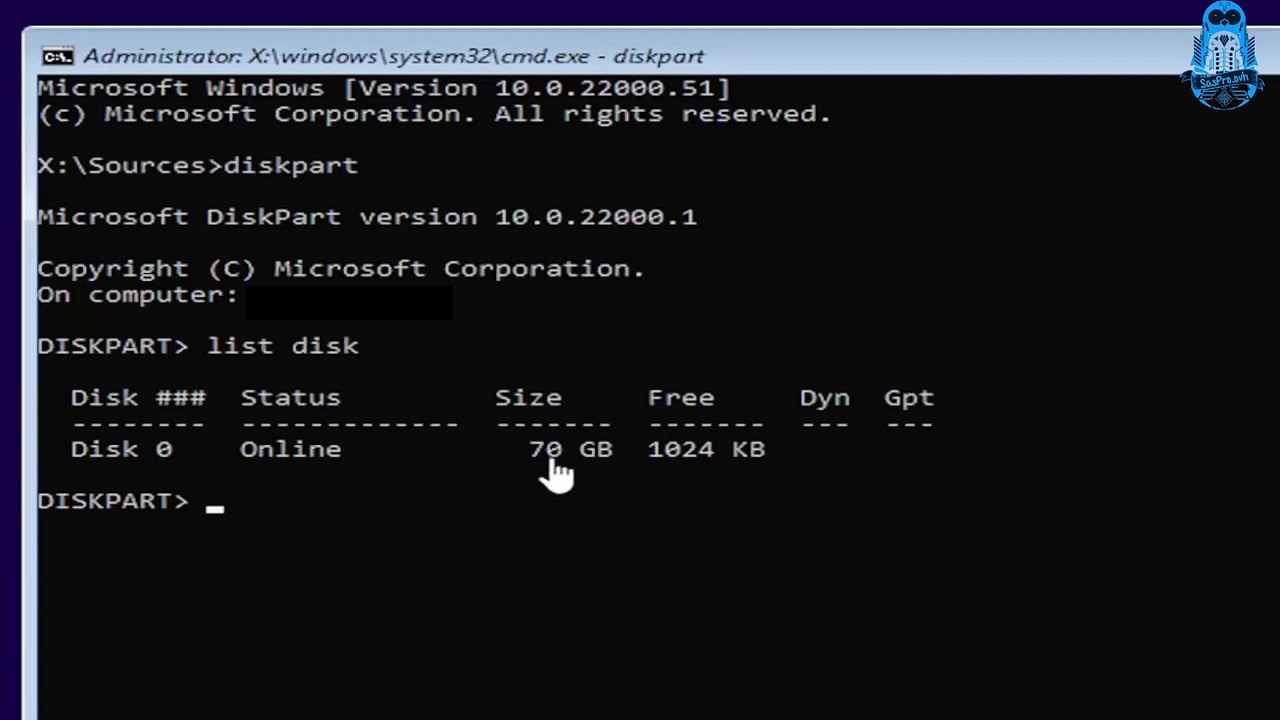Click the 'Disk 0' entry
The width and height of the screenshot is (1280, 720).
pos(121,449)
